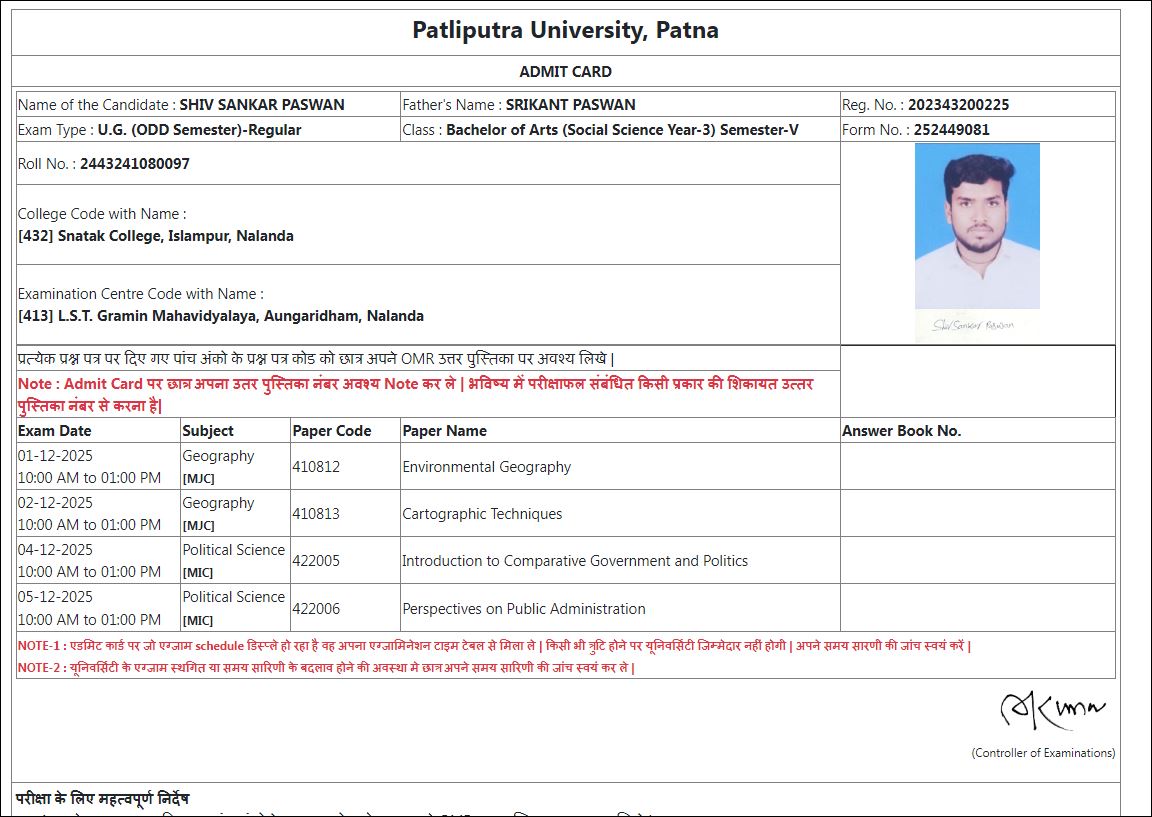Image resolution: width=1152 pixels, height=817 pixels.
Task: Click the Answer Book No. cell for Environmental Geography
Action: point(977,466)
